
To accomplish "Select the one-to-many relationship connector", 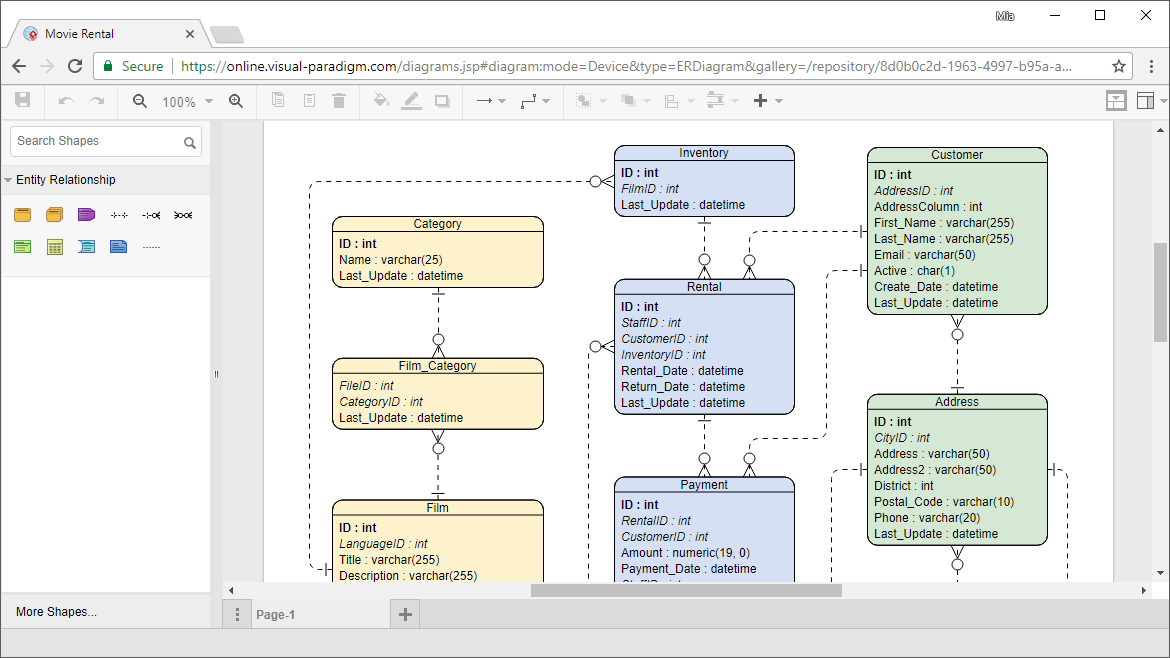I will point(151,216).
